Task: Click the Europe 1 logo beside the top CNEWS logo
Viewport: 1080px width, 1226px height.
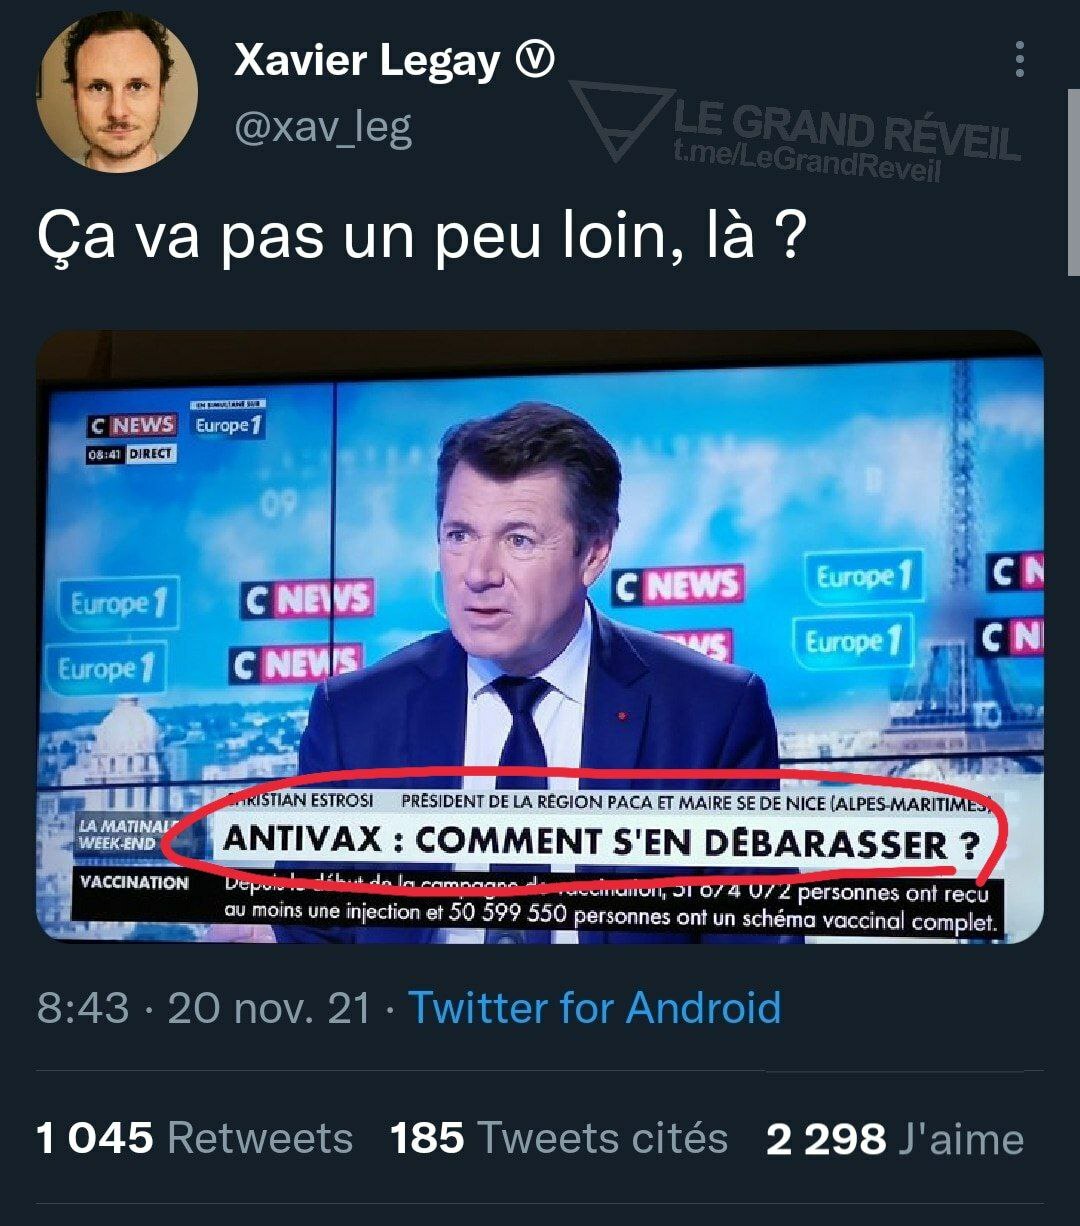Action: pos(226,424)
